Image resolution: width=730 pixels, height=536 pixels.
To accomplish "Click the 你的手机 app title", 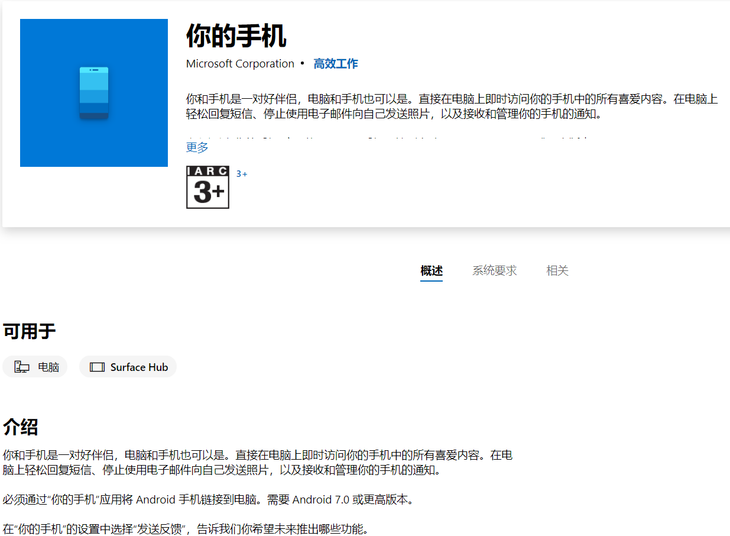I will pyautogui.click(x=236, y=36).
